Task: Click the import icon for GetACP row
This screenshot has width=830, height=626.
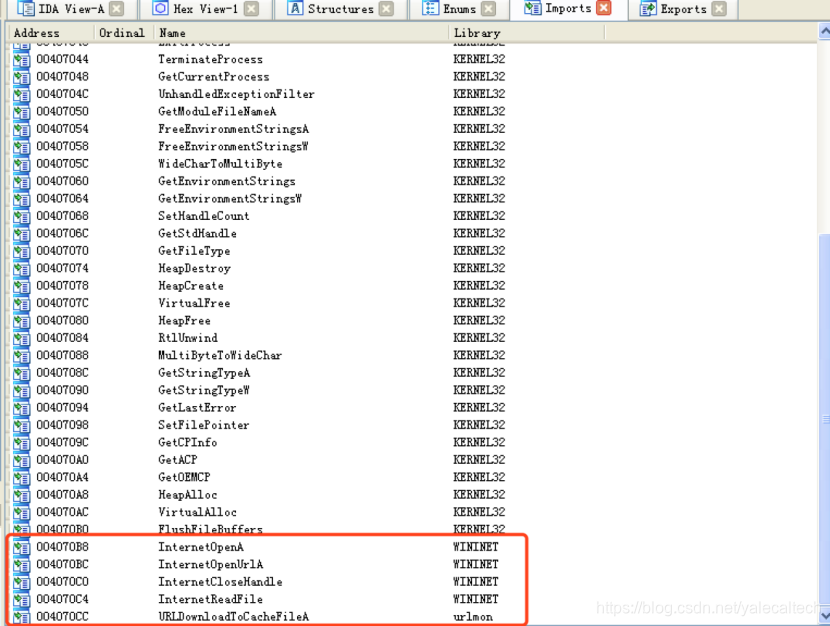Action: click(x=22, y=460)
